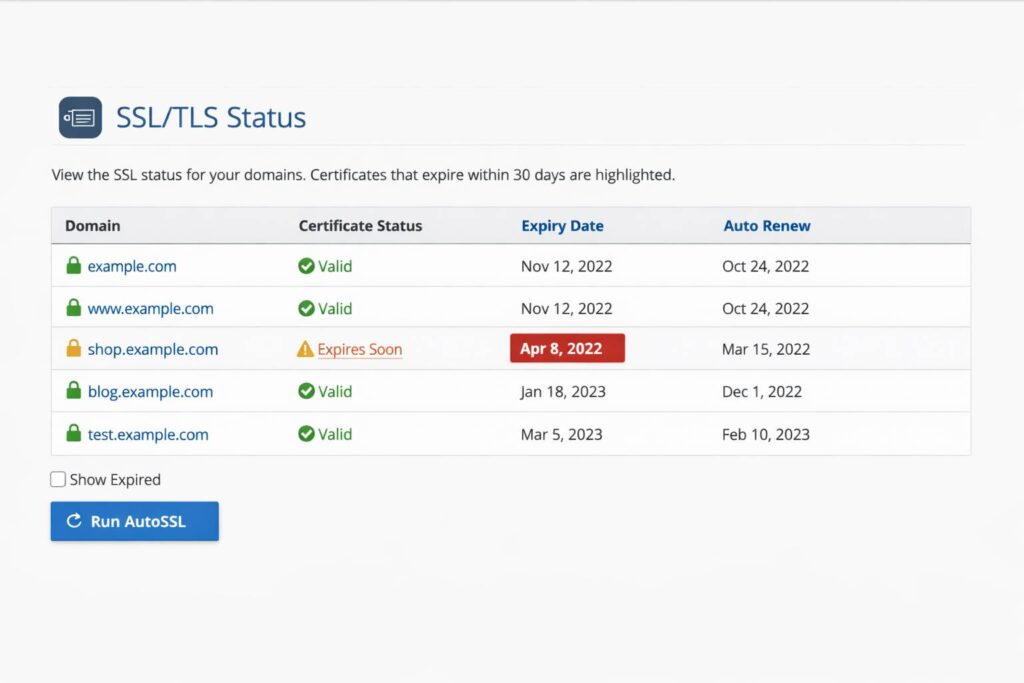Click green padlock icon beside example.com
The image size is (1024, 683).
click(x=73, y=266)
